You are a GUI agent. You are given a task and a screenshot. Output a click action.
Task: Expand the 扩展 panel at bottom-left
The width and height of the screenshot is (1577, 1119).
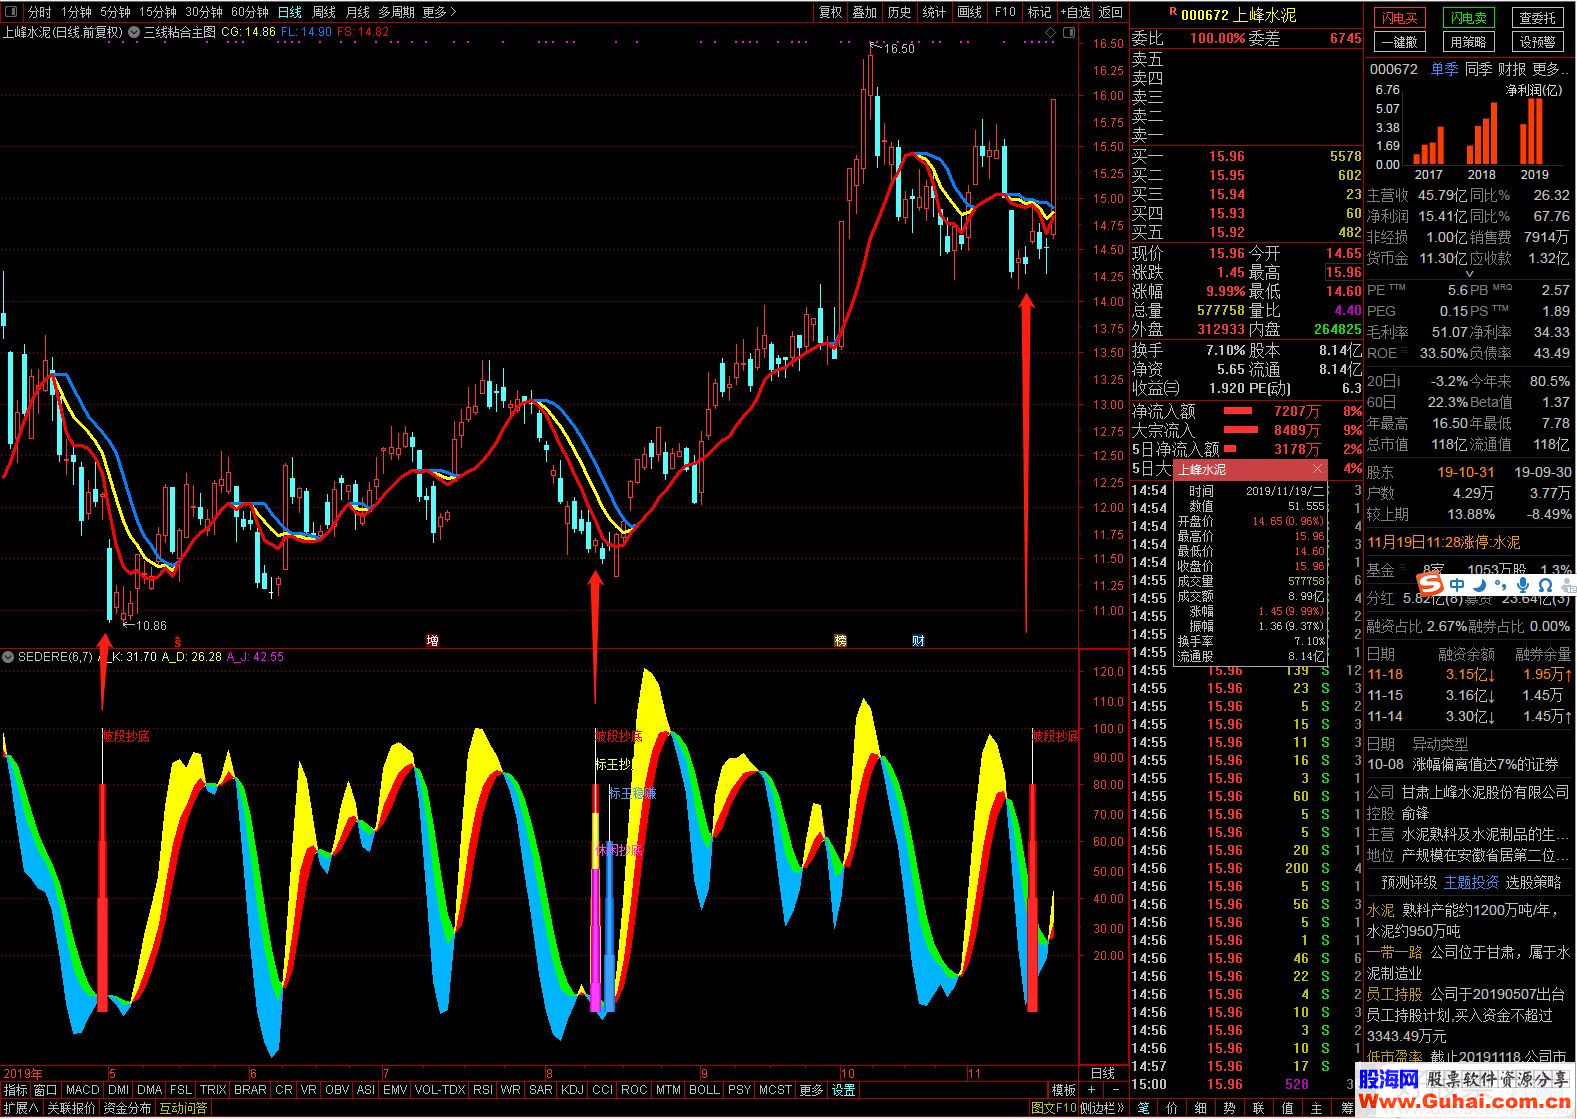click(x=21, y=1108)
